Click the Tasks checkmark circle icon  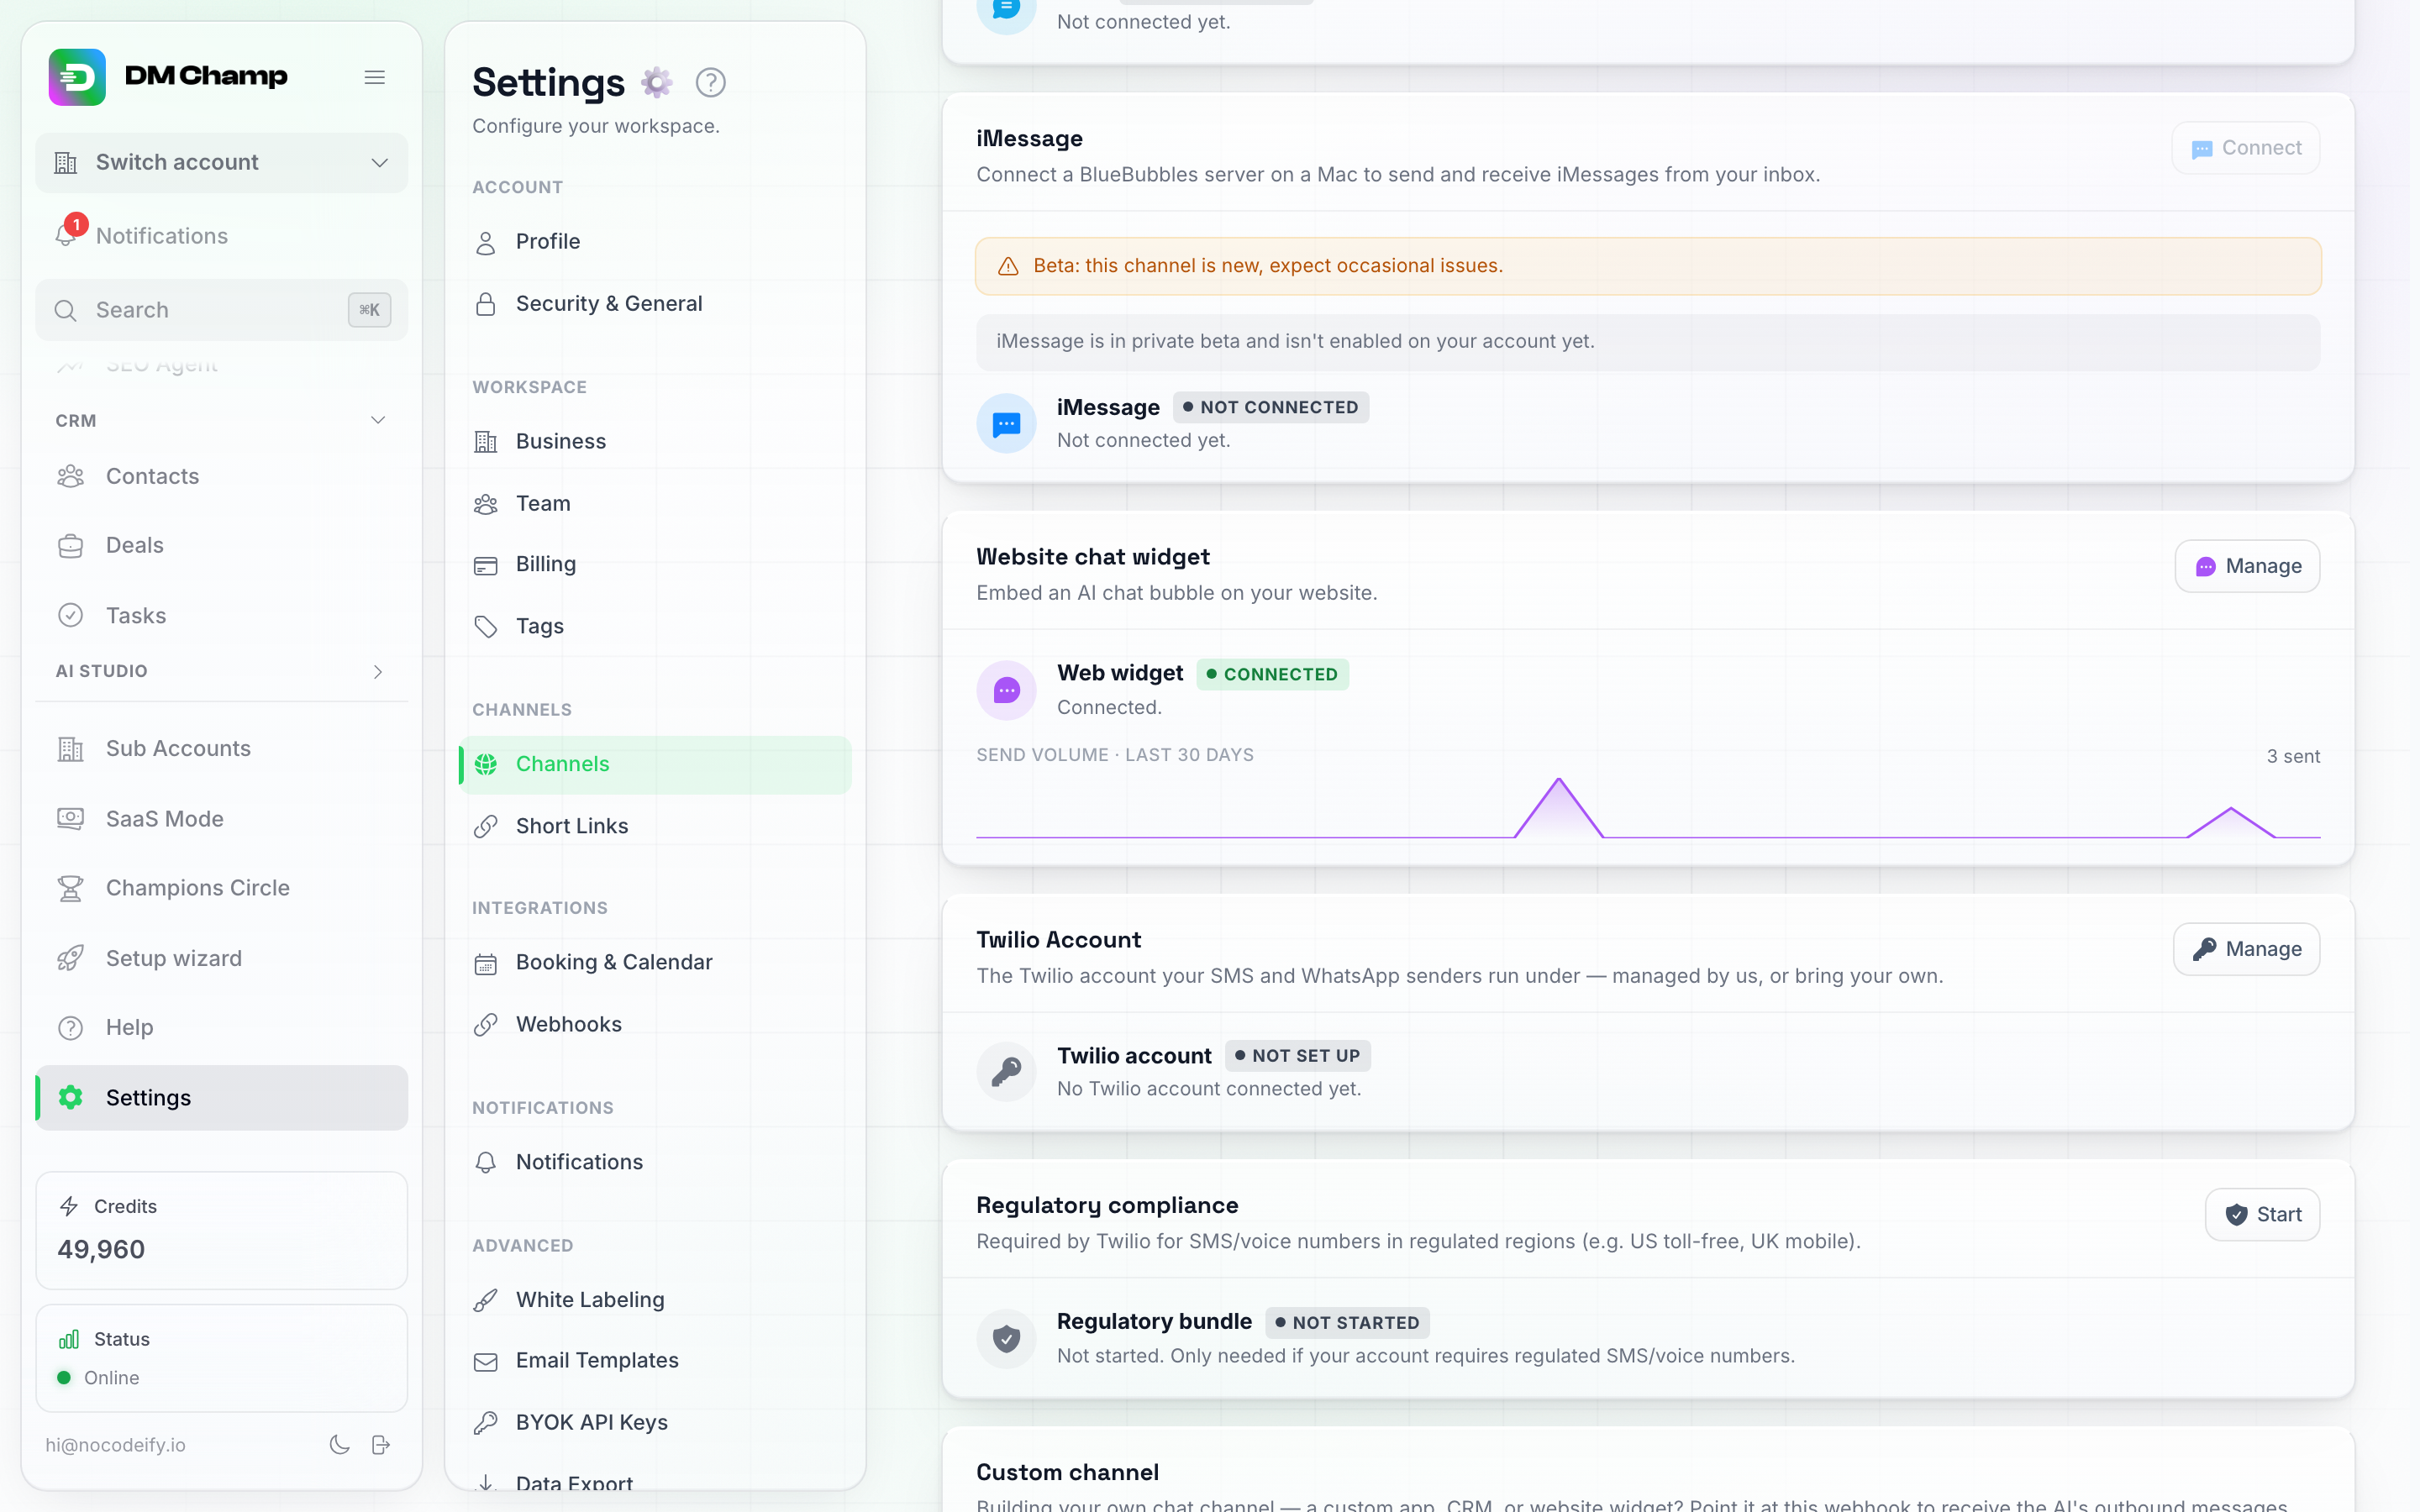coord(70,615)
